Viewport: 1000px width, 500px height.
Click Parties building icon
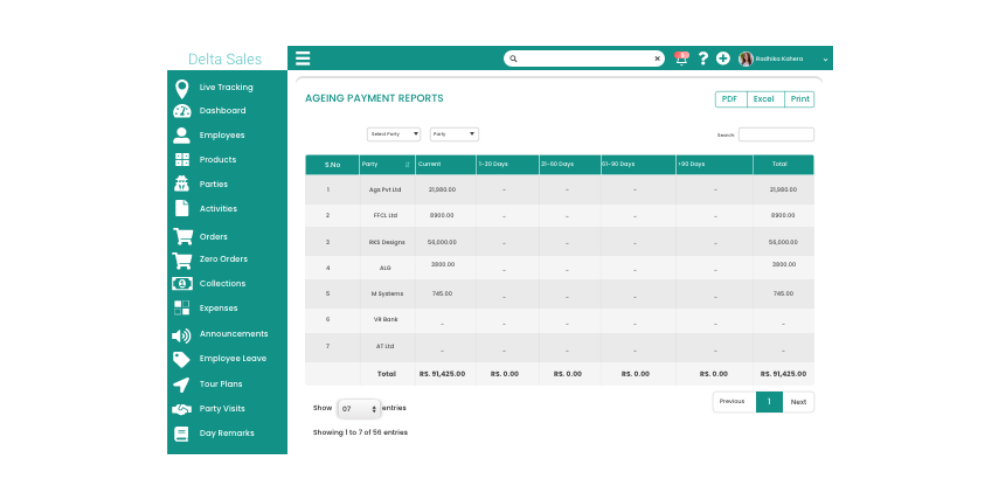(x=182, y=184)
